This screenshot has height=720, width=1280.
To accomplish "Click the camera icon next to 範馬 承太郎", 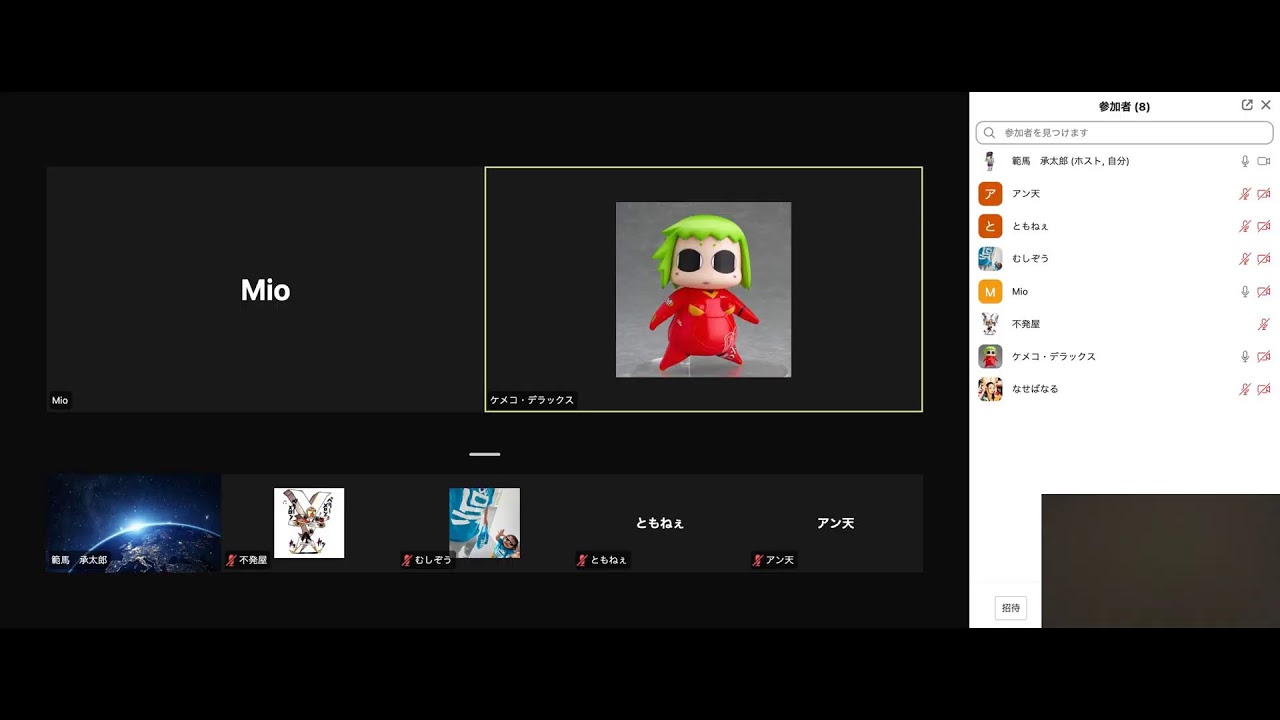I will point(1262,160).
